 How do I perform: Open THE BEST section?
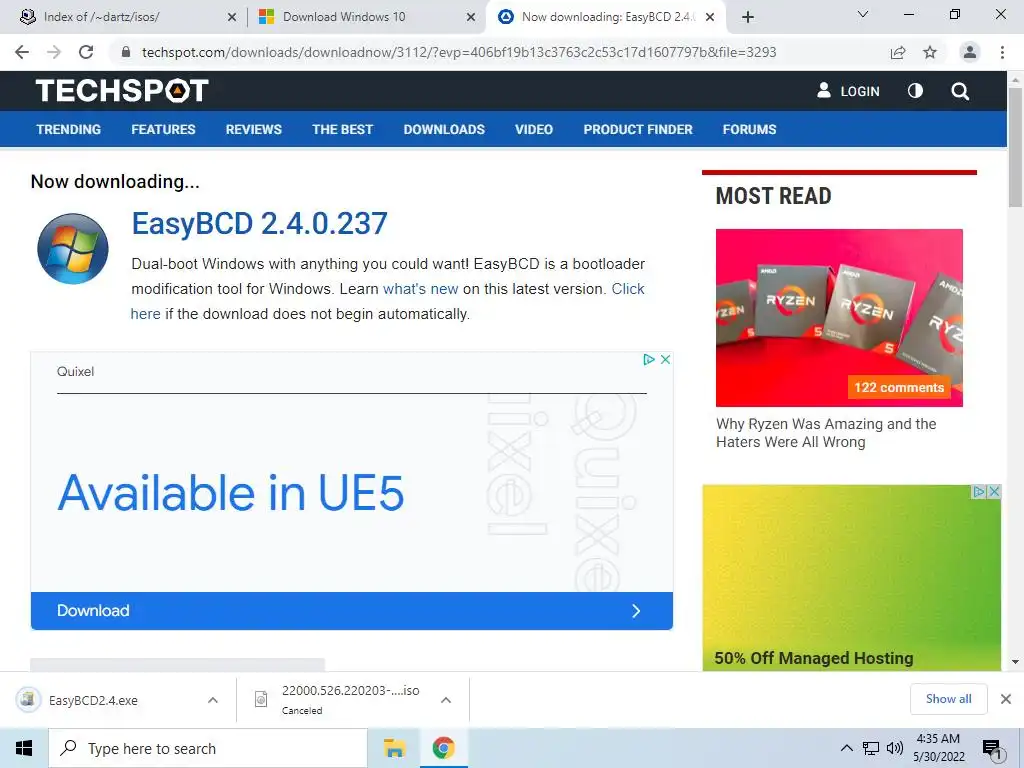(x=342, y=129)
